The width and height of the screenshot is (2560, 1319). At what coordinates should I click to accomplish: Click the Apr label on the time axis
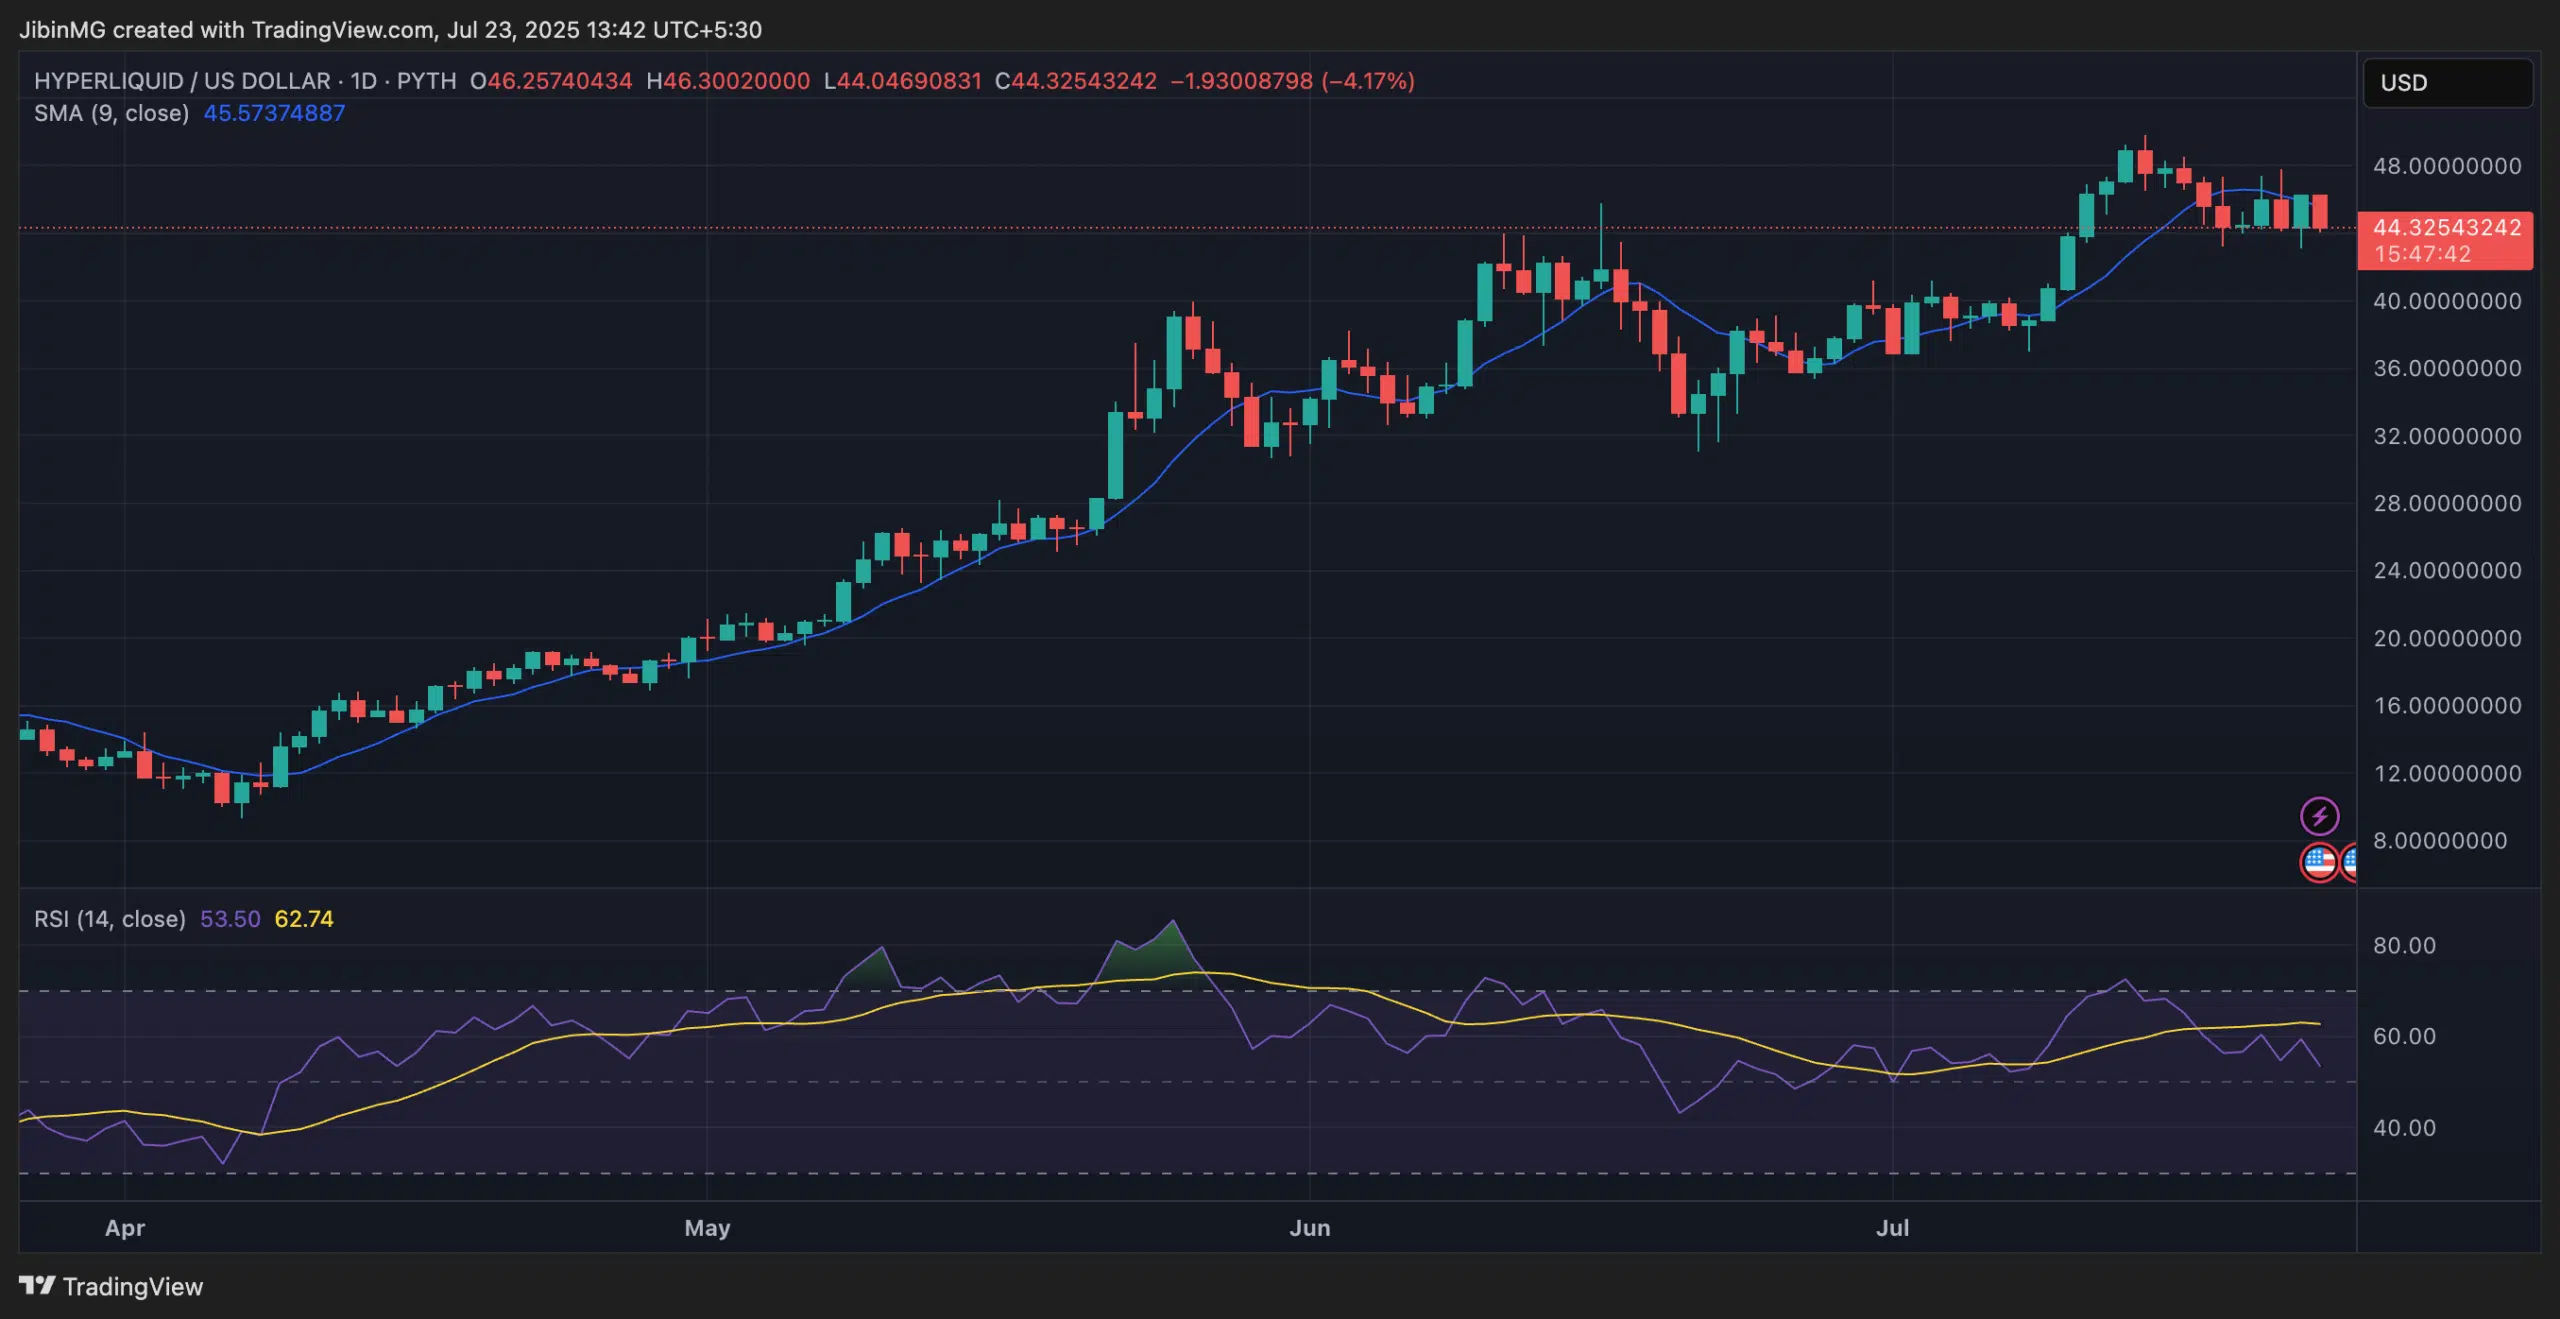tap(125, 1228)
